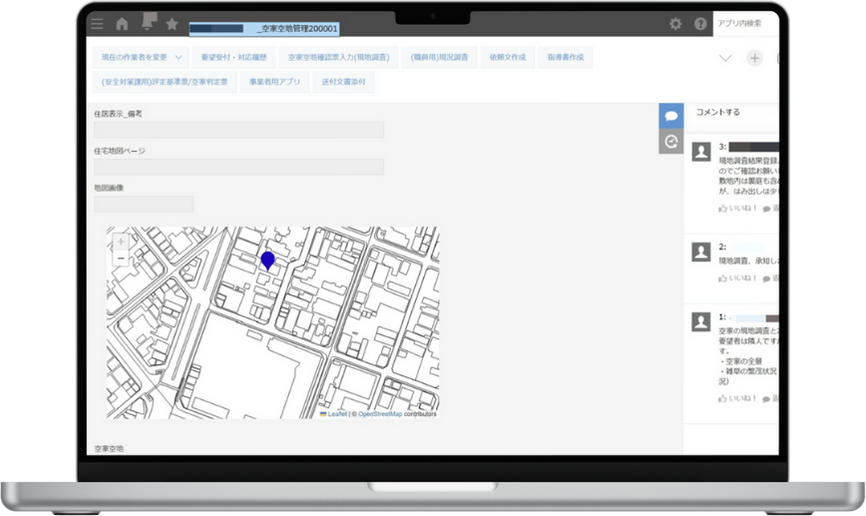Viewport: 866px width, 516px height.
Task: Open 空家空地確認票入力(現地調査)
Action: (x=337, y=58)
